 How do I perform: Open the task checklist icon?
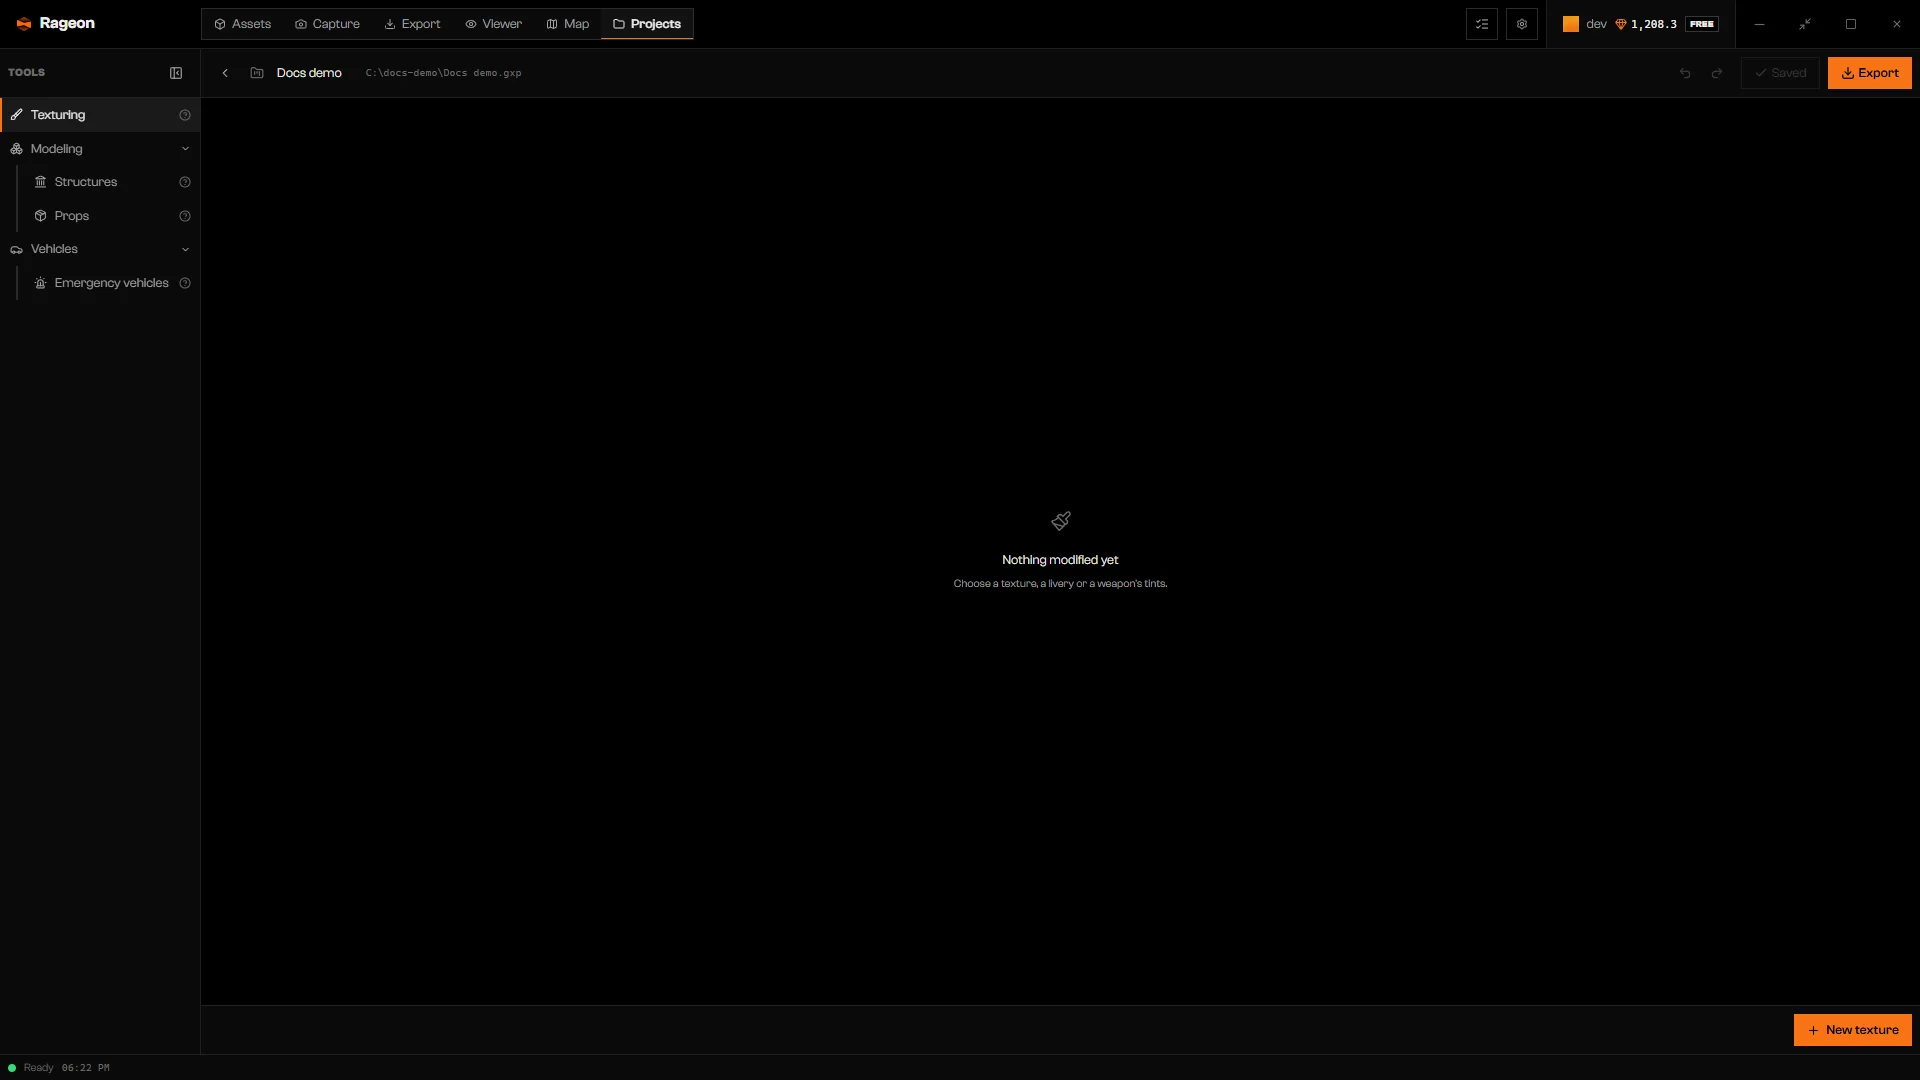click(1482, 24)
